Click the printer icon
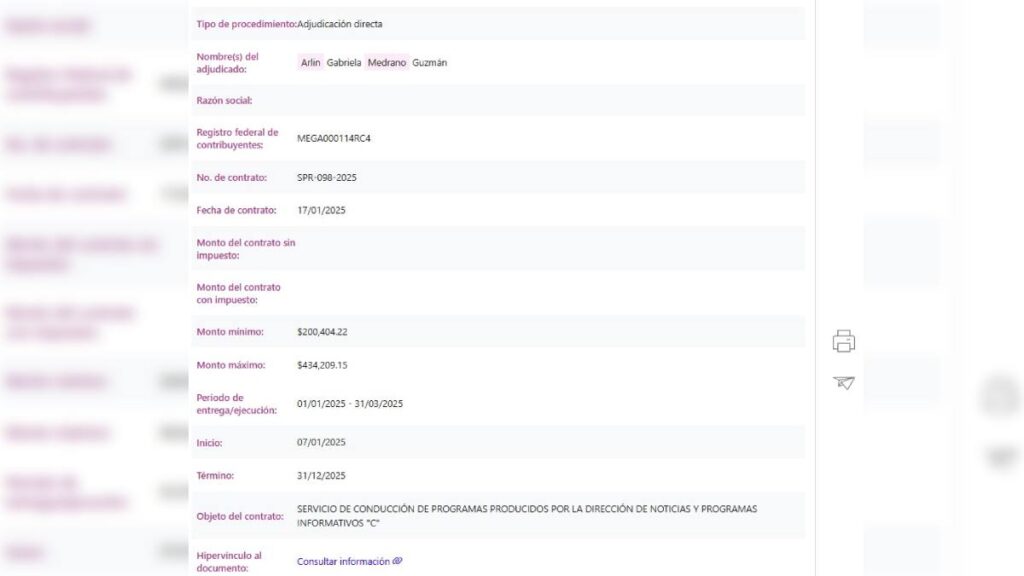 click(x=844, y=341)
